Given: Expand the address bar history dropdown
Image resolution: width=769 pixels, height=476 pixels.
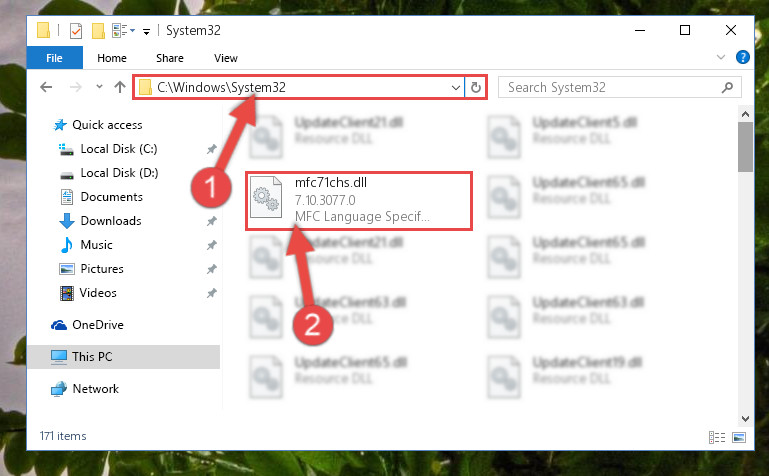Looking at the screenshot, I should pyautogui.click(x=456, y=88).
